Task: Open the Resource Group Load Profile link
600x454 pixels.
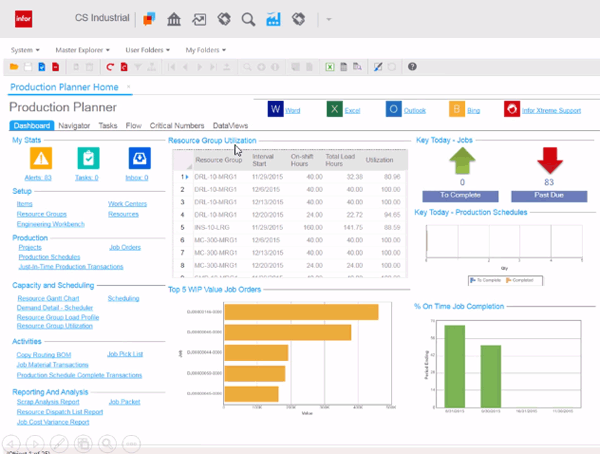Action: 58,317
